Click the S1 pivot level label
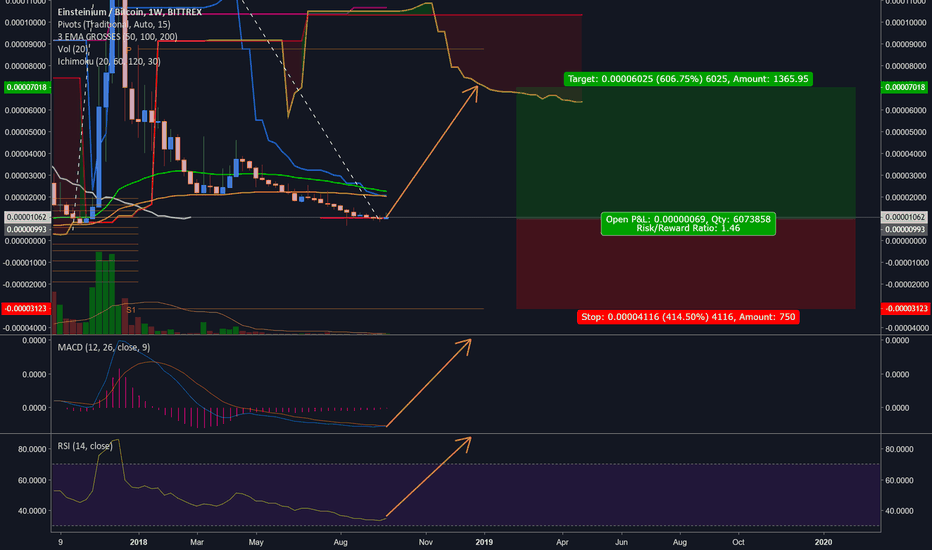Screen dimensions: 932x550 (x=131, y=310)
